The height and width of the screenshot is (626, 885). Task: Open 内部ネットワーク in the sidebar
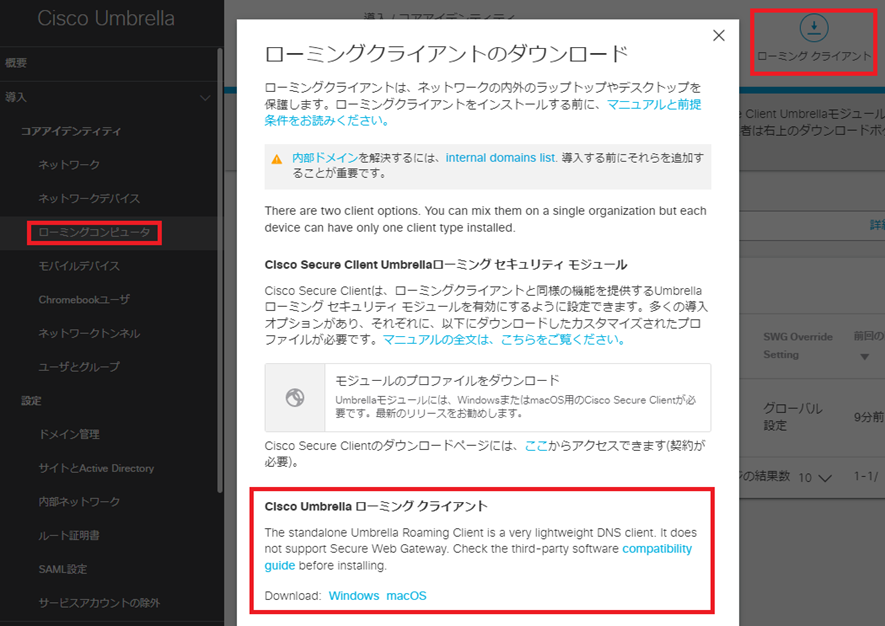tap(79, 501)
